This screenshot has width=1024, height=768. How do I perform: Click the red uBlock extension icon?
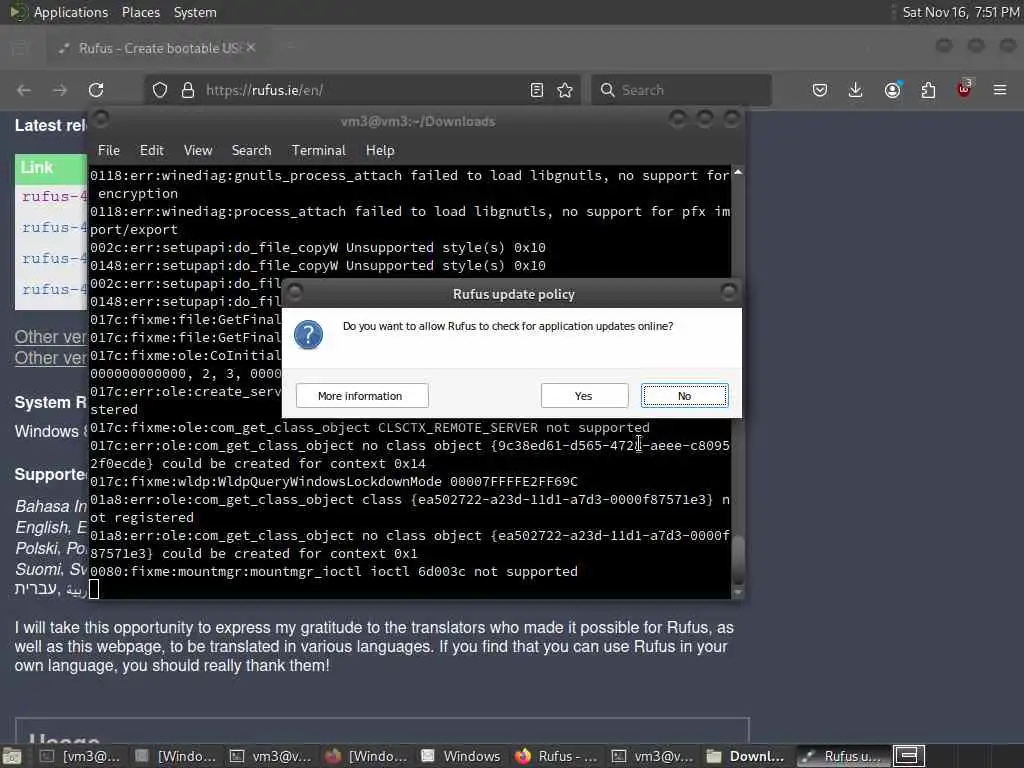[964, 89]
